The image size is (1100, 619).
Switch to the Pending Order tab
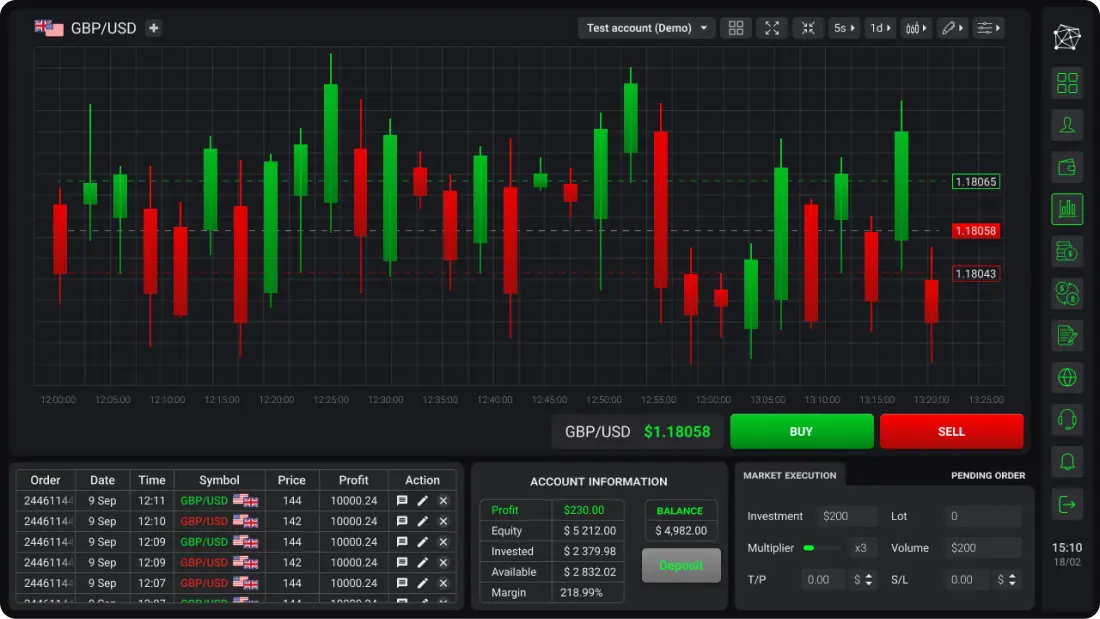coord(987,475)
